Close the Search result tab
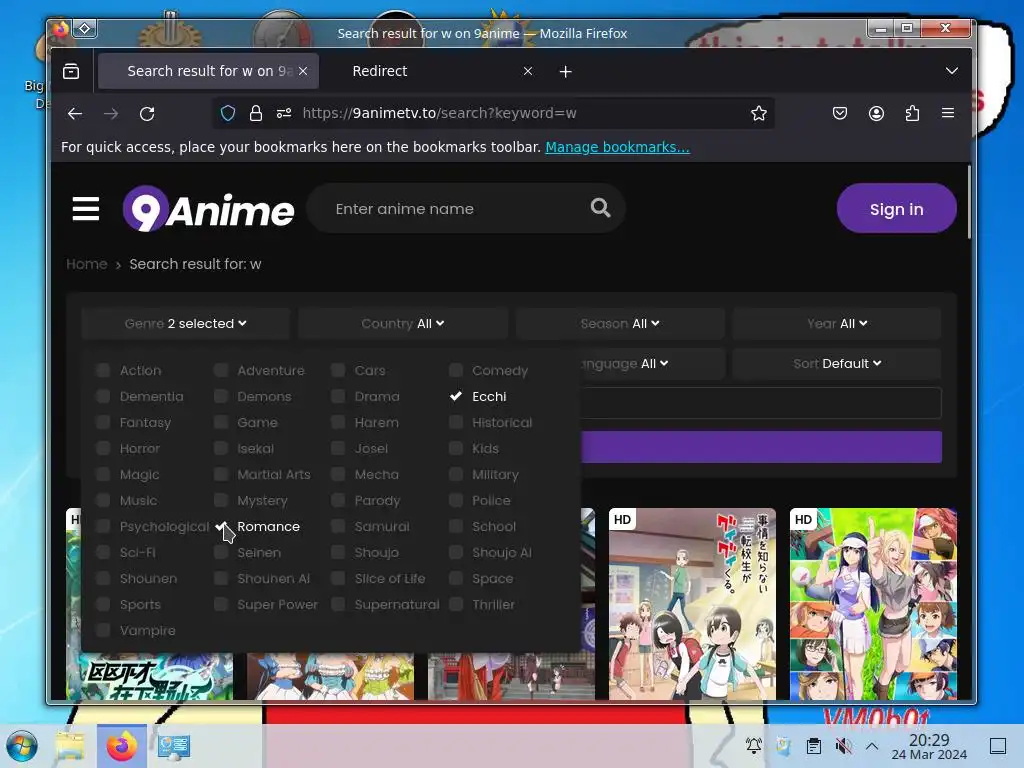Viewport: 1024px width, 768px height. (303, 71)
